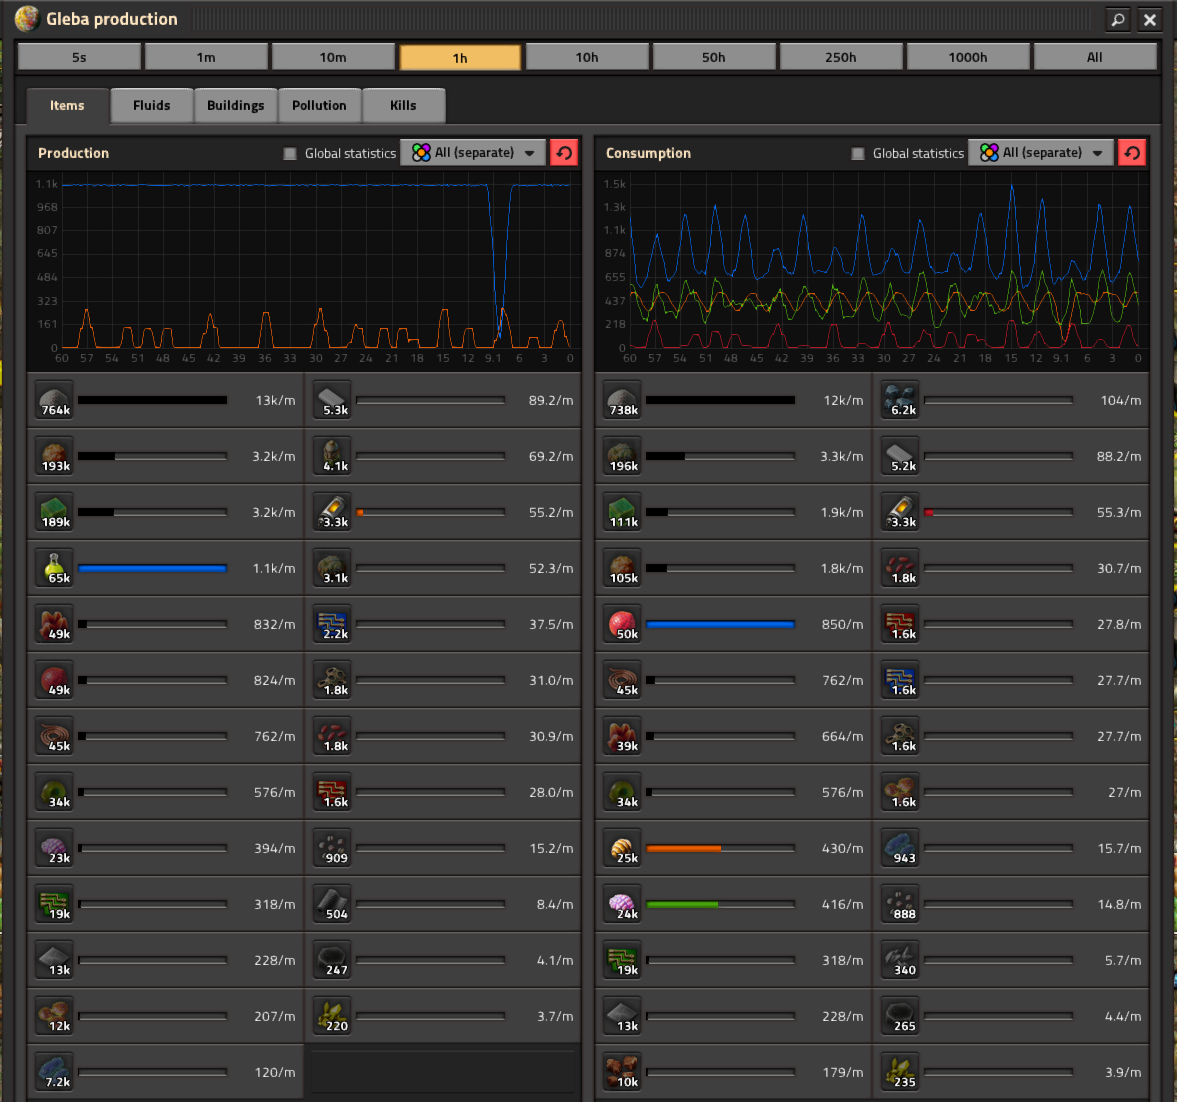Open the search magnifier in the title bar
The width and height of the screenshot is (1177, 1102).
(x=1117, y=19)
